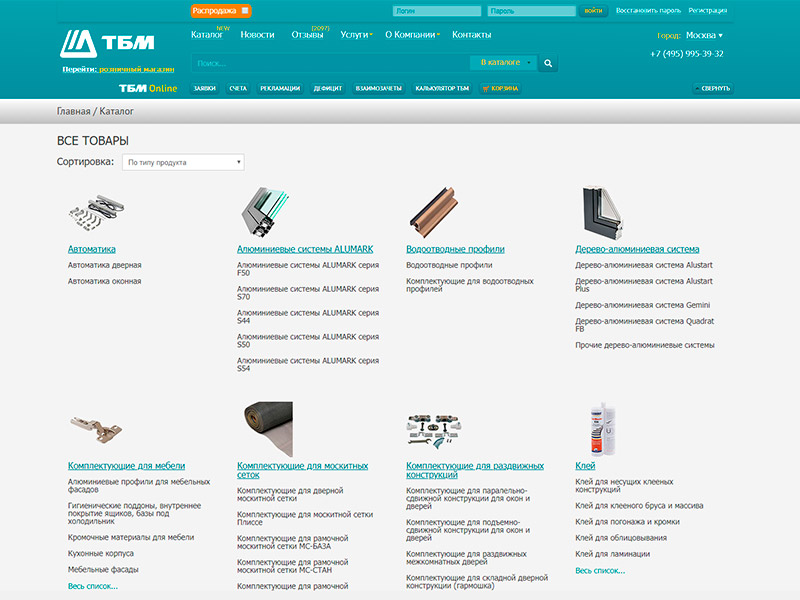Screen dimensions: 800x600
Task: Click the ALUMARK aluminium profile image
Action: pos(265,209)
